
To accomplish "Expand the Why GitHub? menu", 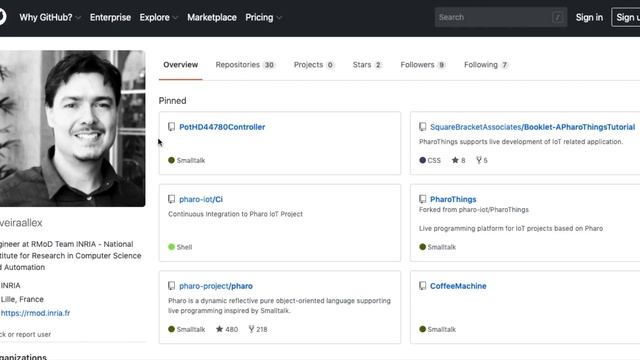I will 50,18.
